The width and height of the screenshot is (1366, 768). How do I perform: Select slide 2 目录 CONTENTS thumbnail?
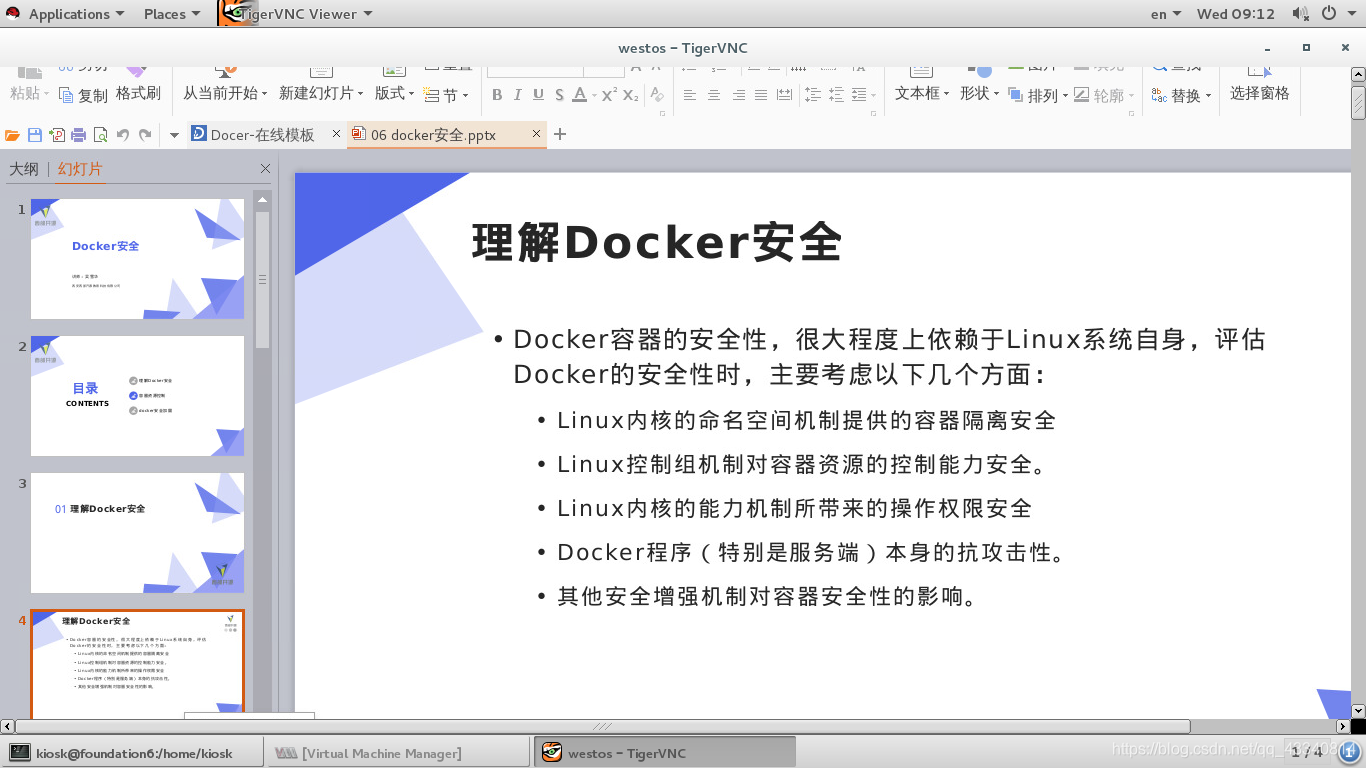click(x=137, y=395)
